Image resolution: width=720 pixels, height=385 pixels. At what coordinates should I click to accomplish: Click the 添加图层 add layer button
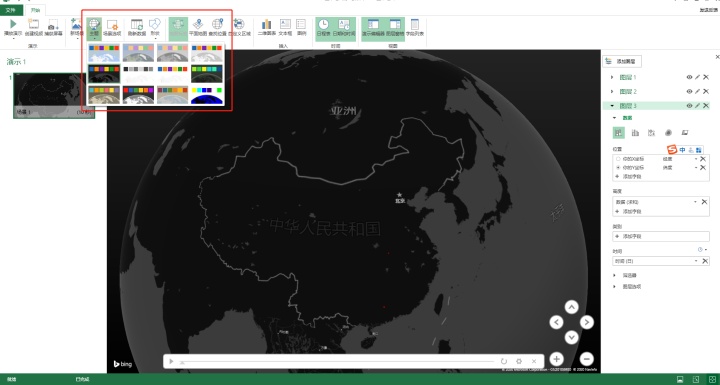click(x=622, y=61)
